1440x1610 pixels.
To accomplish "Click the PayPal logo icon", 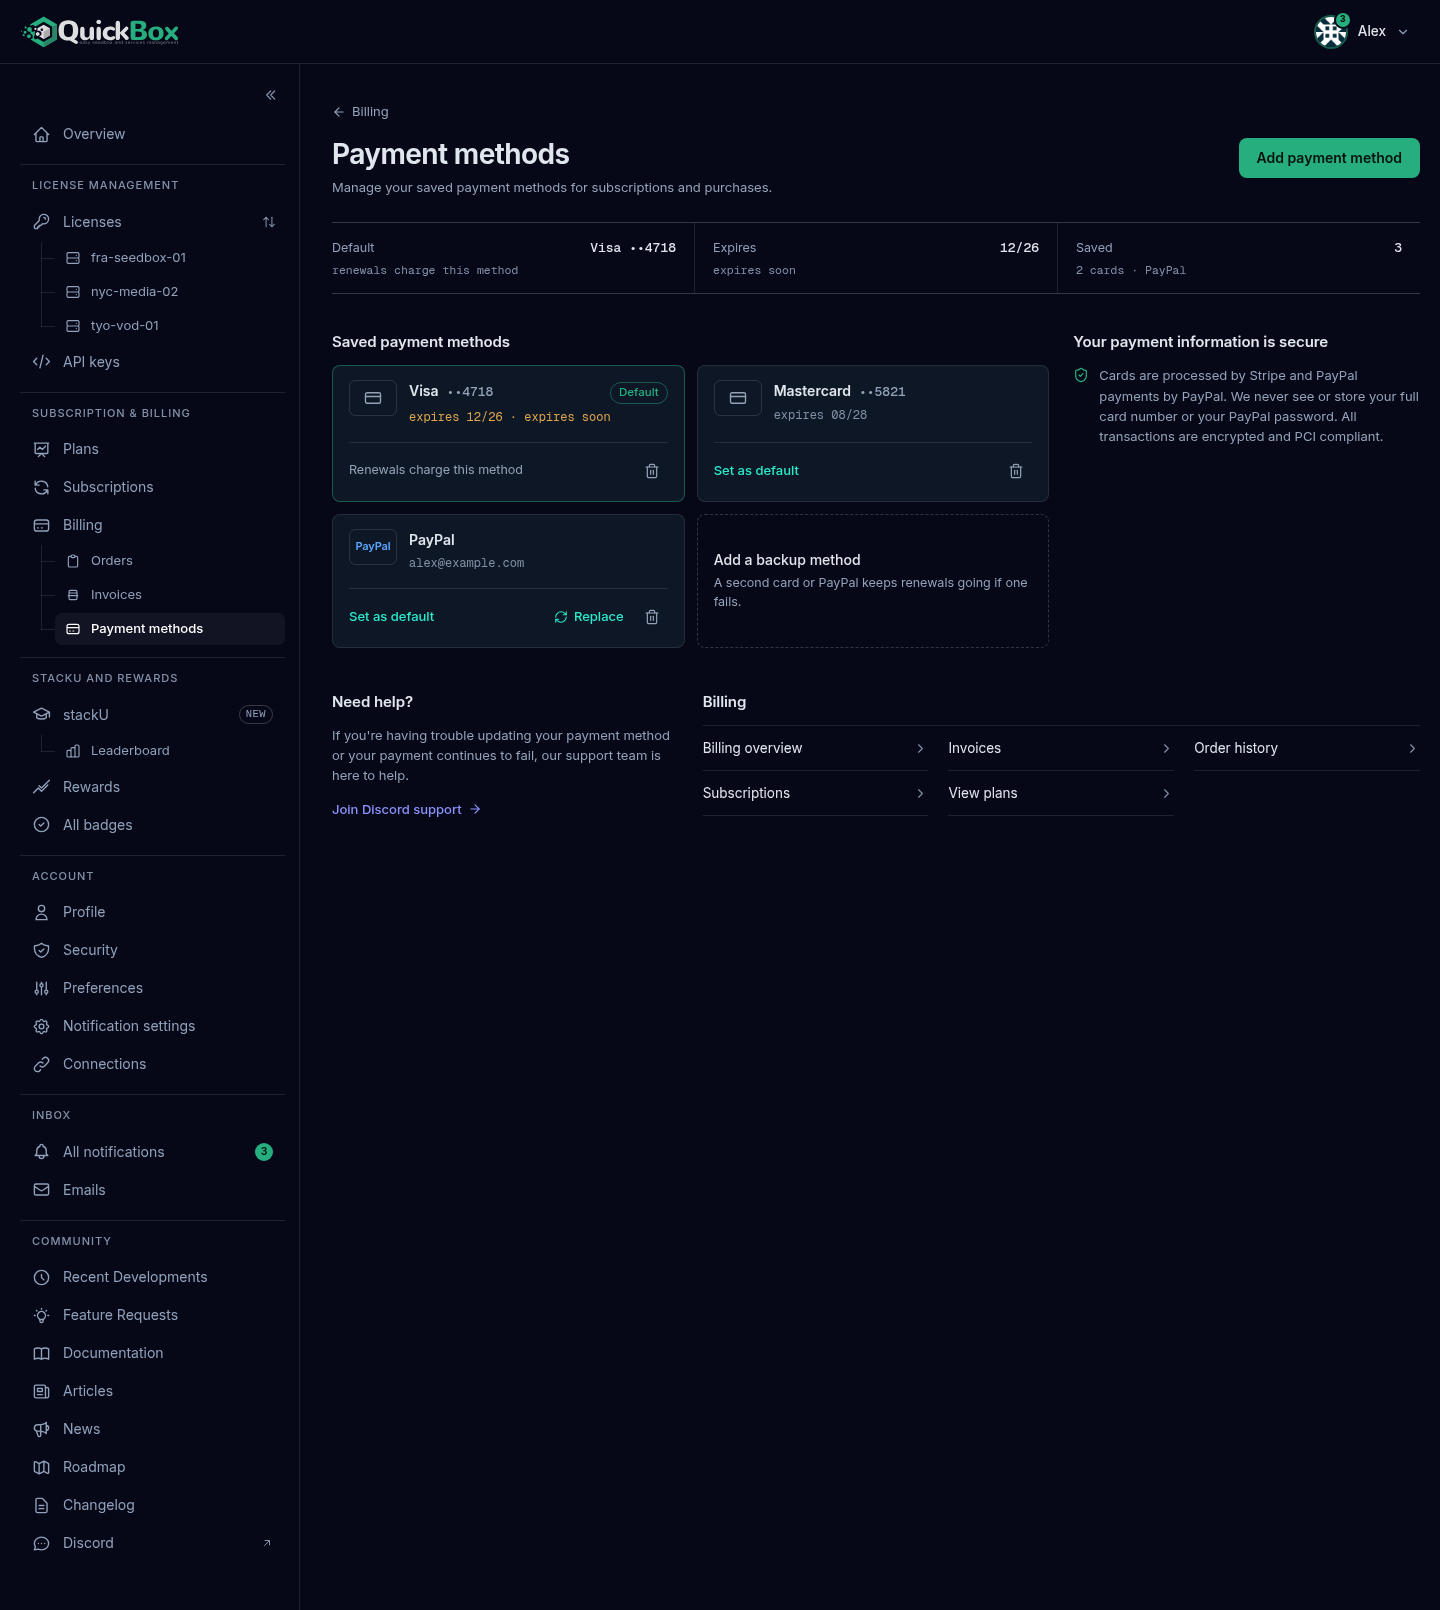I will 373,546.
